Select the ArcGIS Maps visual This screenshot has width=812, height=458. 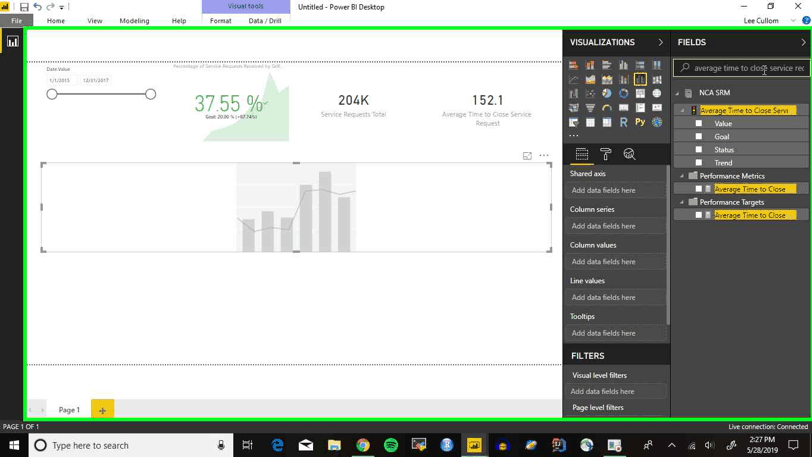[657, 122]
